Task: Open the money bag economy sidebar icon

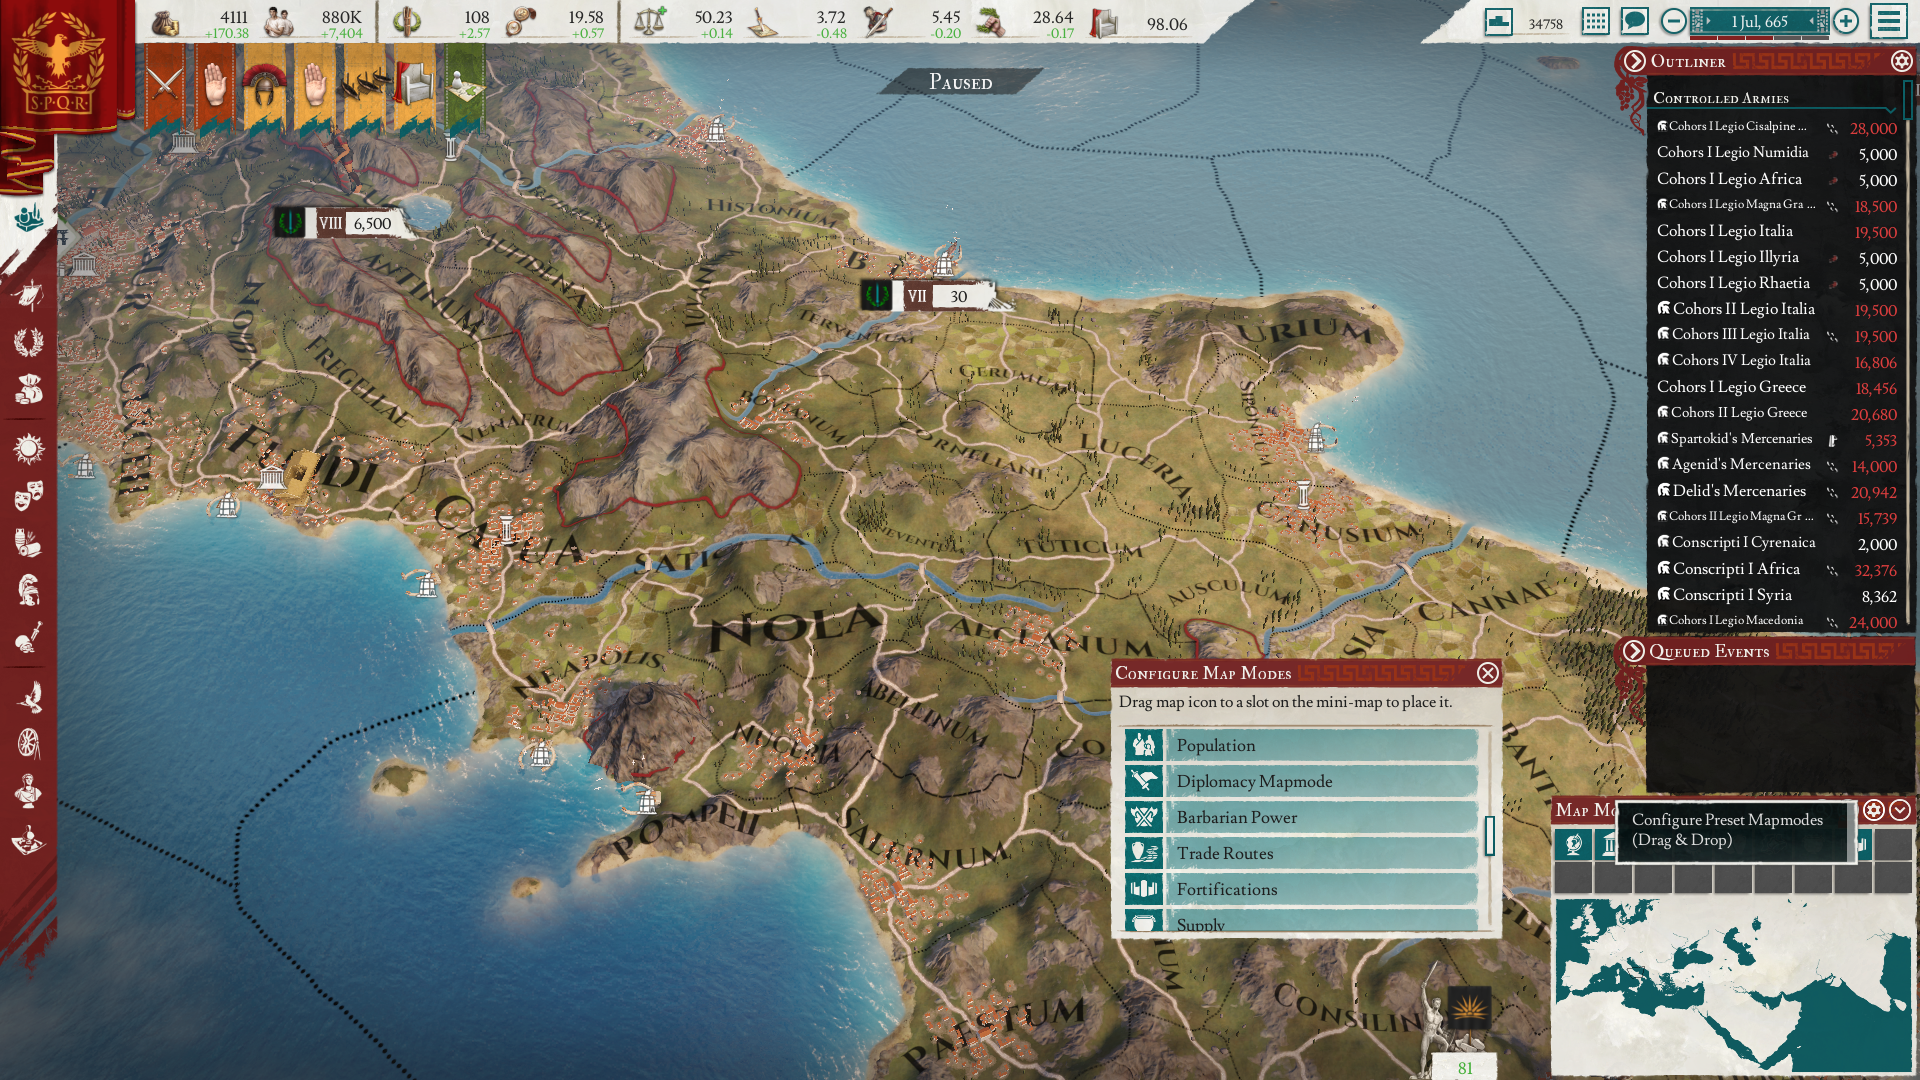Action: 29,389
